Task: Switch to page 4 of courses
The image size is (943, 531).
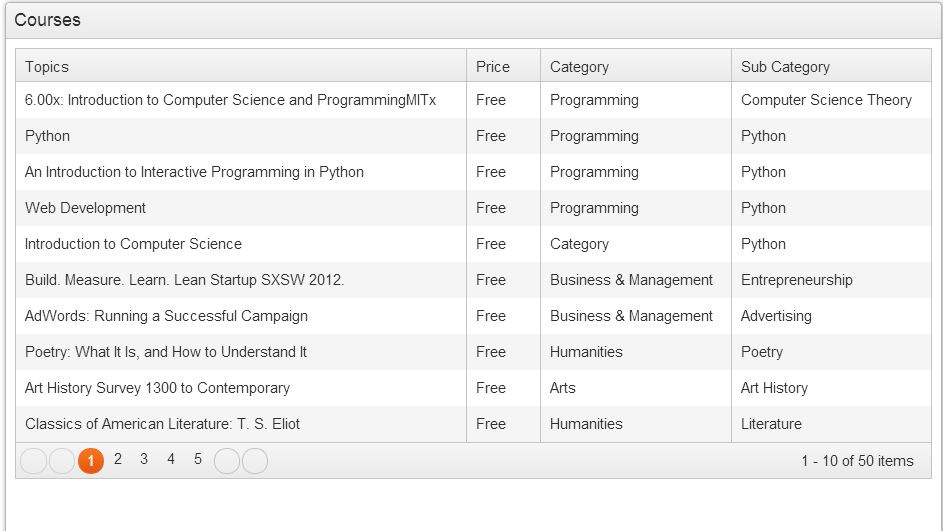Action: click(x=171, y=460)
